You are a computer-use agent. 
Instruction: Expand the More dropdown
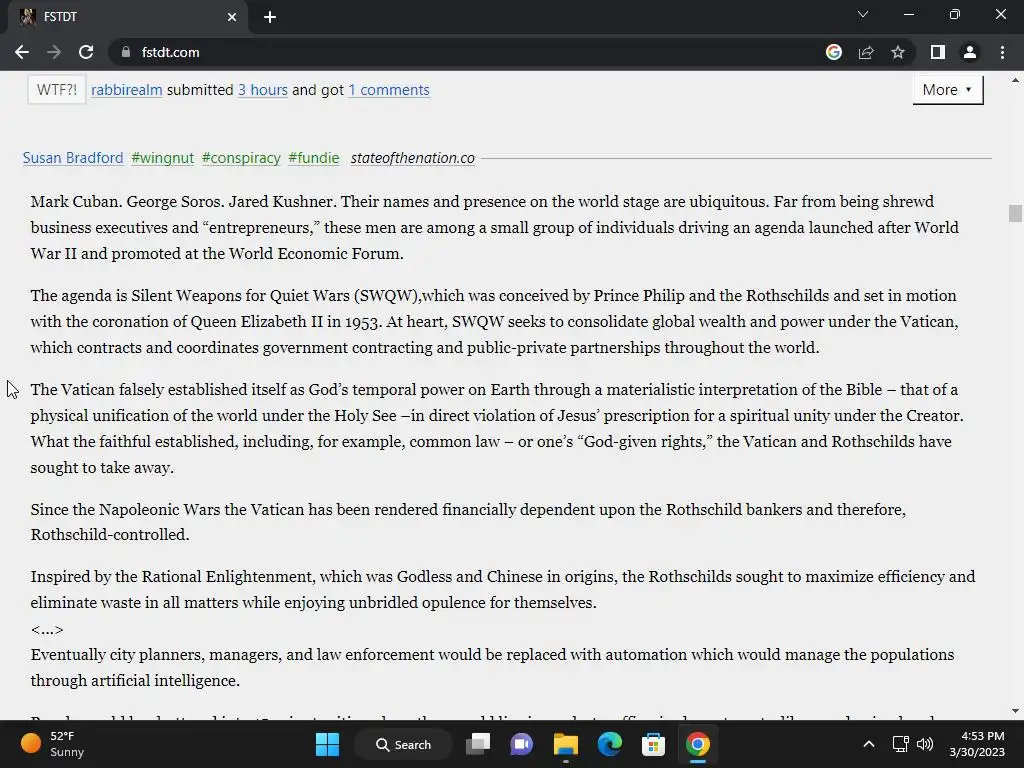(948, 90)
